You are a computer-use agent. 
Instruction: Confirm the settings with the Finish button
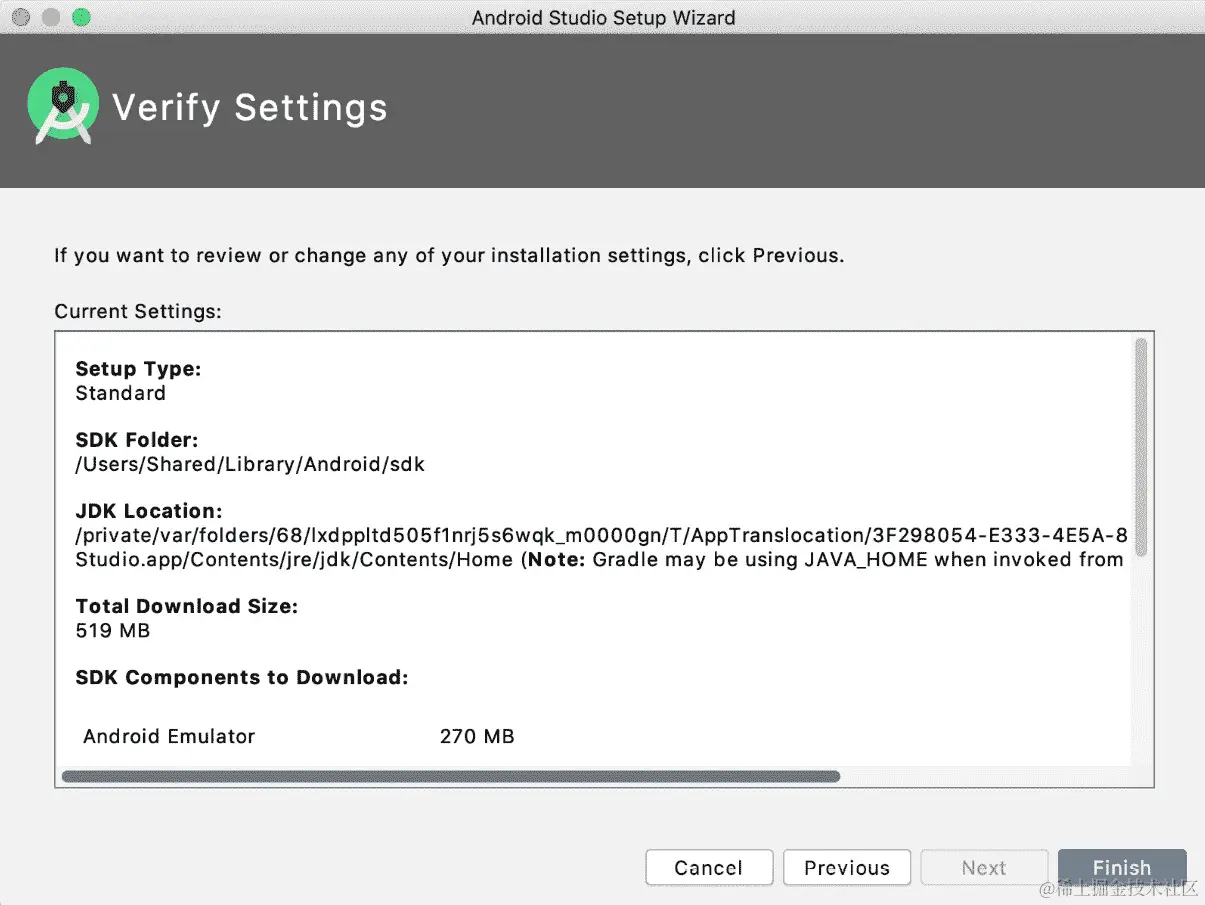[1122, 867]
